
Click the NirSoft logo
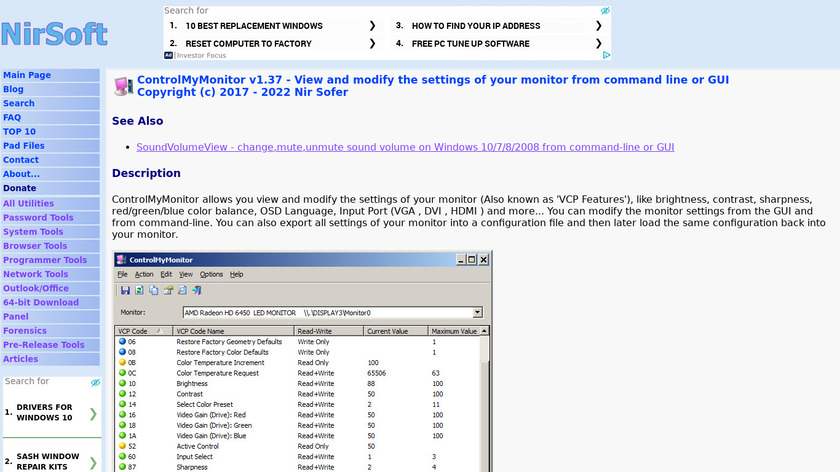[54, 34]
